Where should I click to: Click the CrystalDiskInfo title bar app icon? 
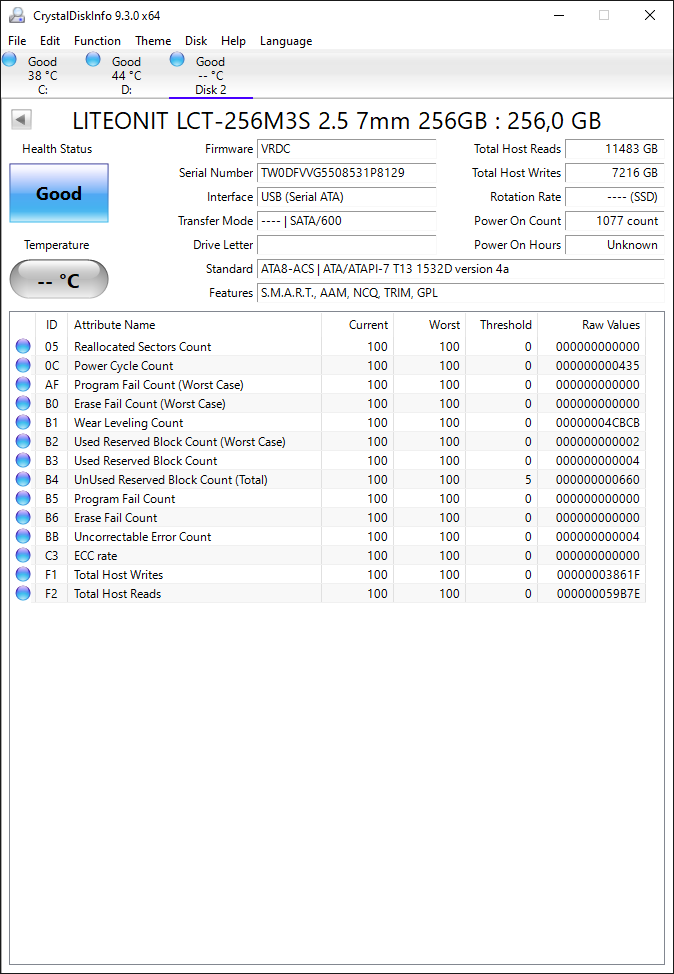point(17,16)
